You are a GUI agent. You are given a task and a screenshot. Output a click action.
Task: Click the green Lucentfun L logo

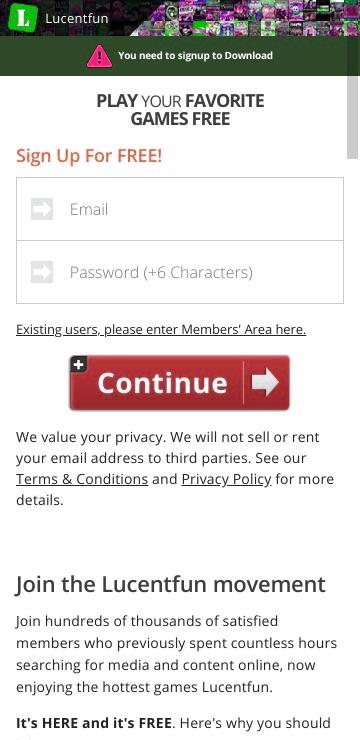point(22,17)
